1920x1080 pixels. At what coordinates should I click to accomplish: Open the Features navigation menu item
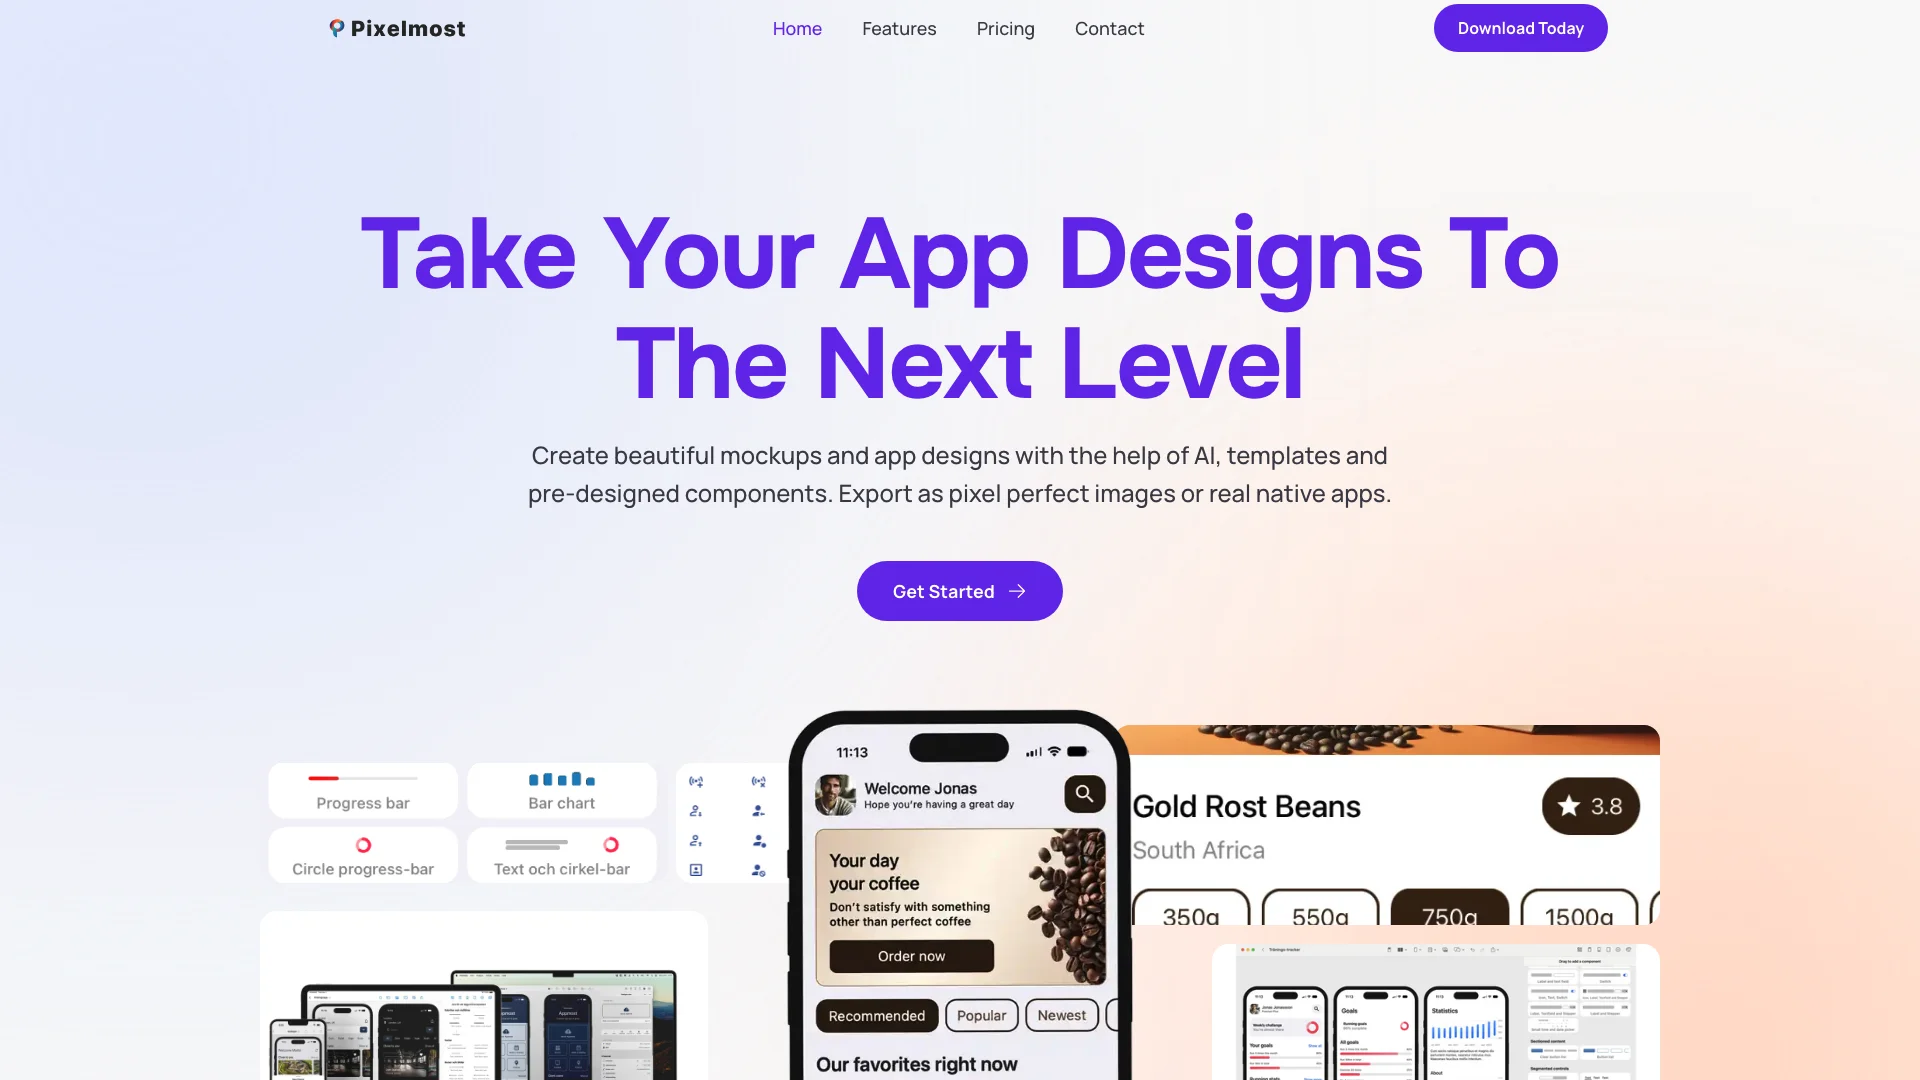point(898,28)
